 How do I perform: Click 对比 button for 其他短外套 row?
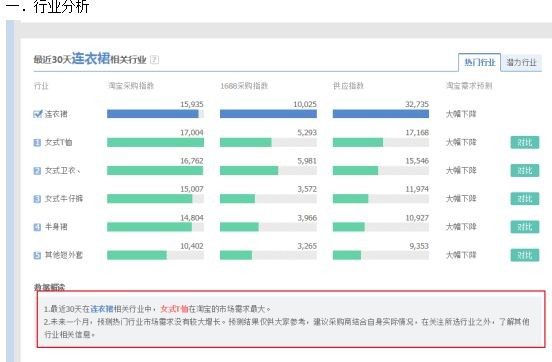pos(525,255)
